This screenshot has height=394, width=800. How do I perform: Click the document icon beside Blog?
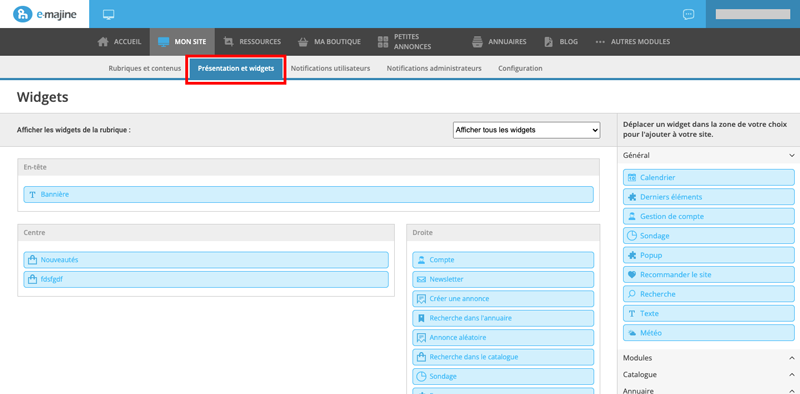coord(548,42)
